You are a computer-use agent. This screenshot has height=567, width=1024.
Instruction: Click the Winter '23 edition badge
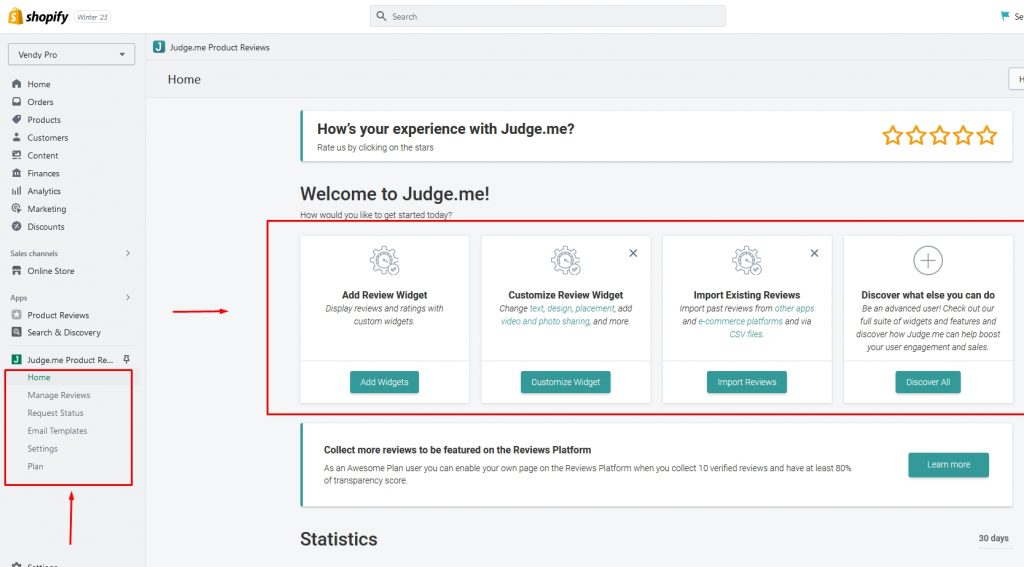coord(92,17)
